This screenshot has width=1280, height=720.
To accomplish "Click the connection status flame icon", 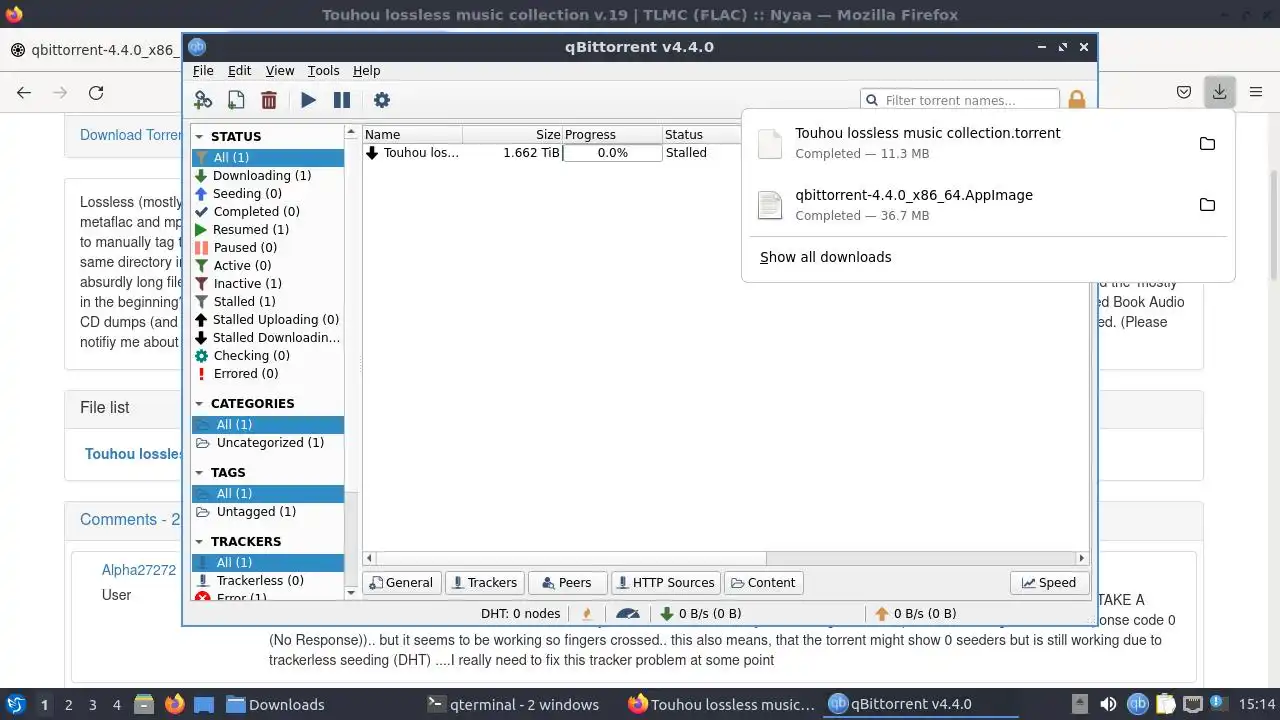I will 587,613.
